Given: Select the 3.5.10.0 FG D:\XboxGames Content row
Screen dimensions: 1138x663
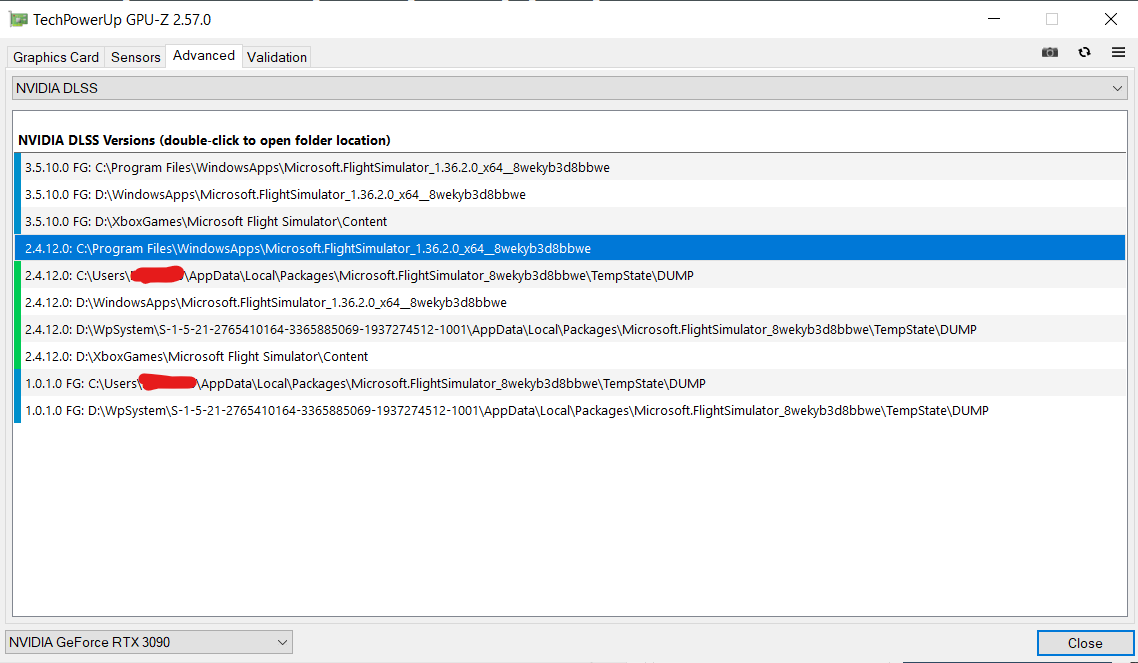Looking at the screenshot, I should click(570, 221).
